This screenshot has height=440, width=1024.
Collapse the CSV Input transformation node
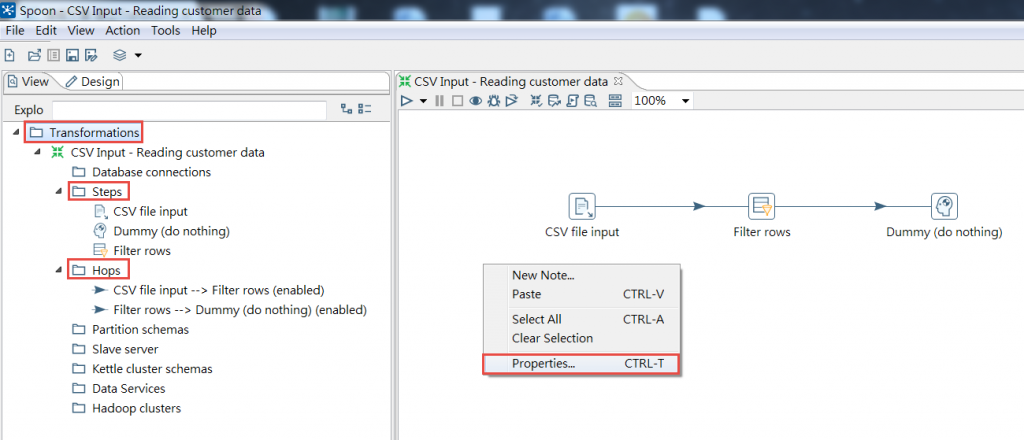37,152
